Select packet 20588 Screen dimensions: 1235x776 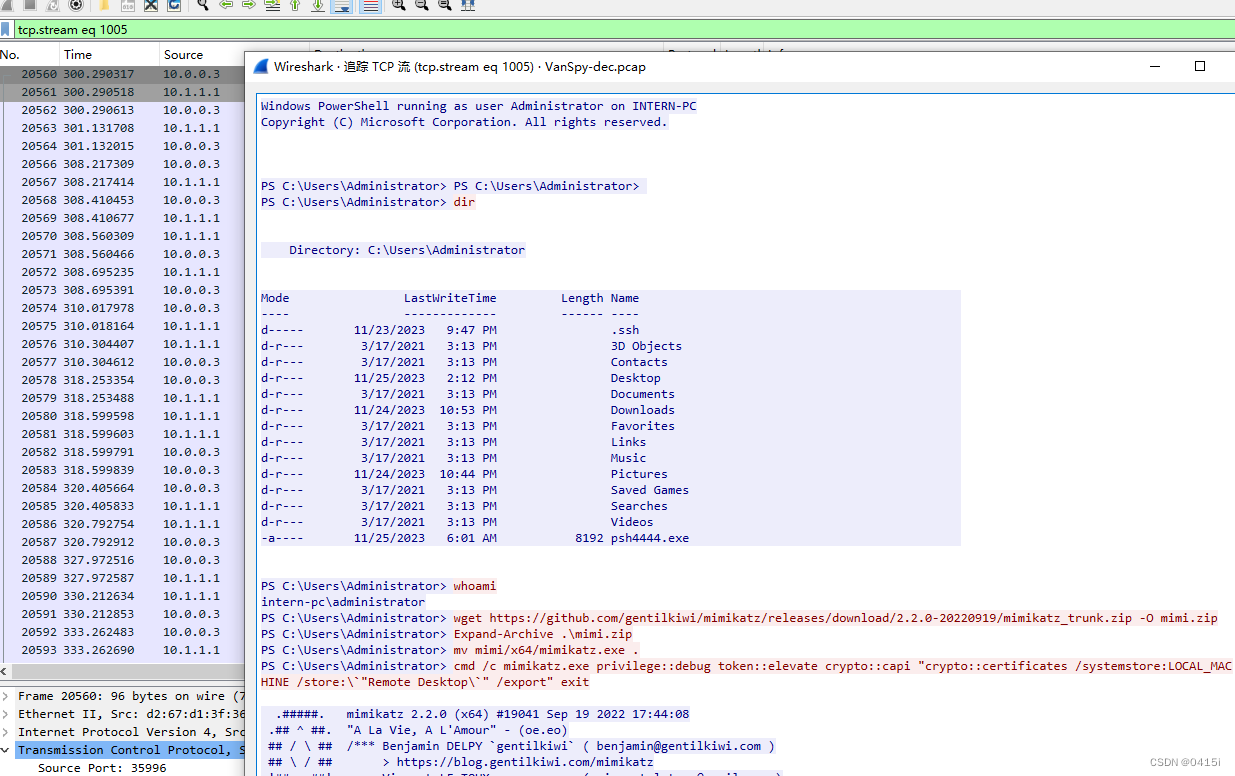pos(122,560)
